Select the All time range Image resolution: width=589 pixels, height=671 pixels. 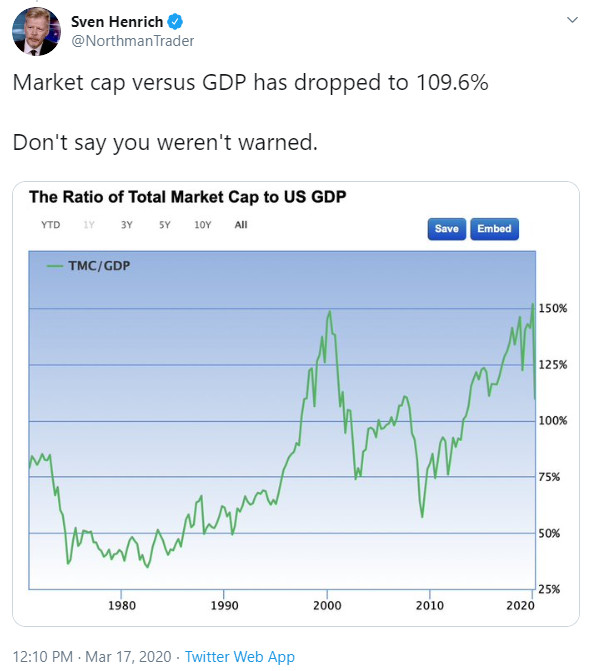[241, 225]
